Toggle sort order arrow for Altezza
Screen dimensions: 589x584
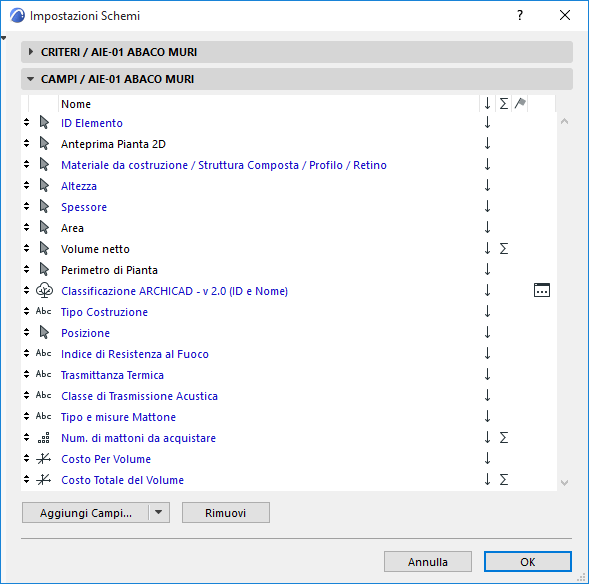[487, 186]
